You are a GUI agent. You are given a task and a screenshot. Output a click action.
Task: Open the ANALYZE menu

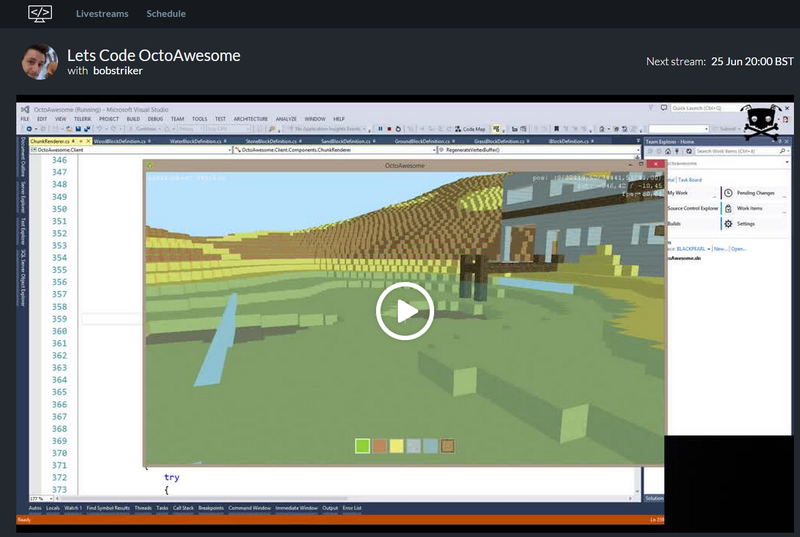coord(286,119)
